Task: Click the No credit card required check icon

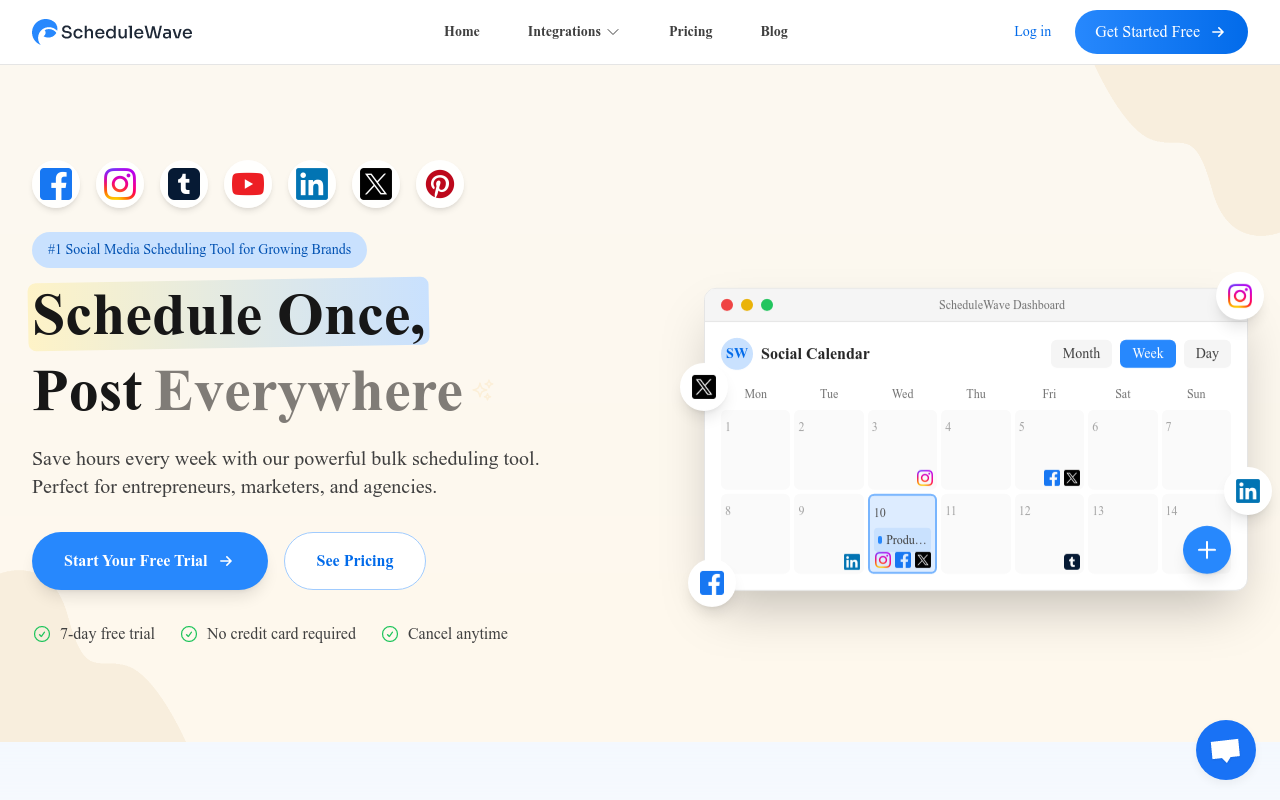Action: point(189,634)
